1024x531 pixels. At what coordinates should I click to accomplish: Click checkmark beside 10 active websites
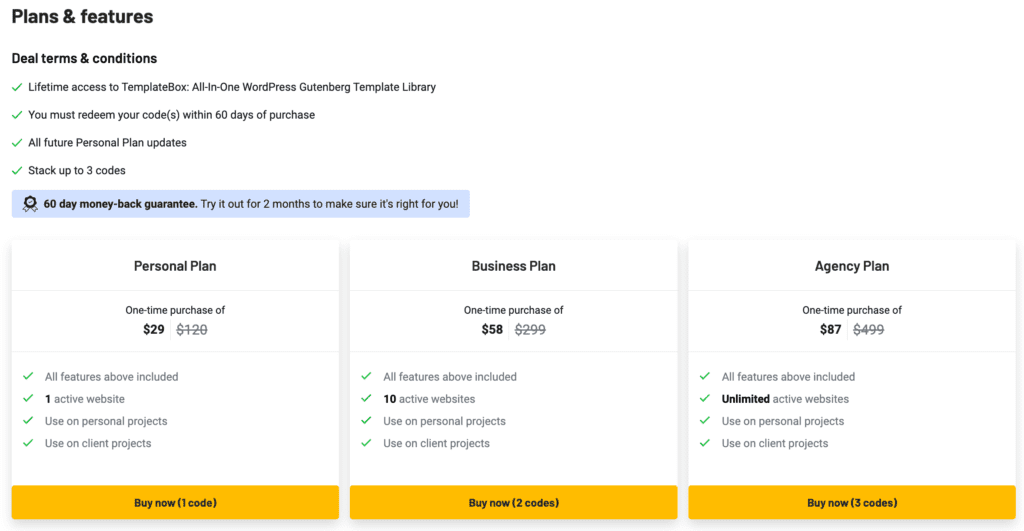click(366, 398)
